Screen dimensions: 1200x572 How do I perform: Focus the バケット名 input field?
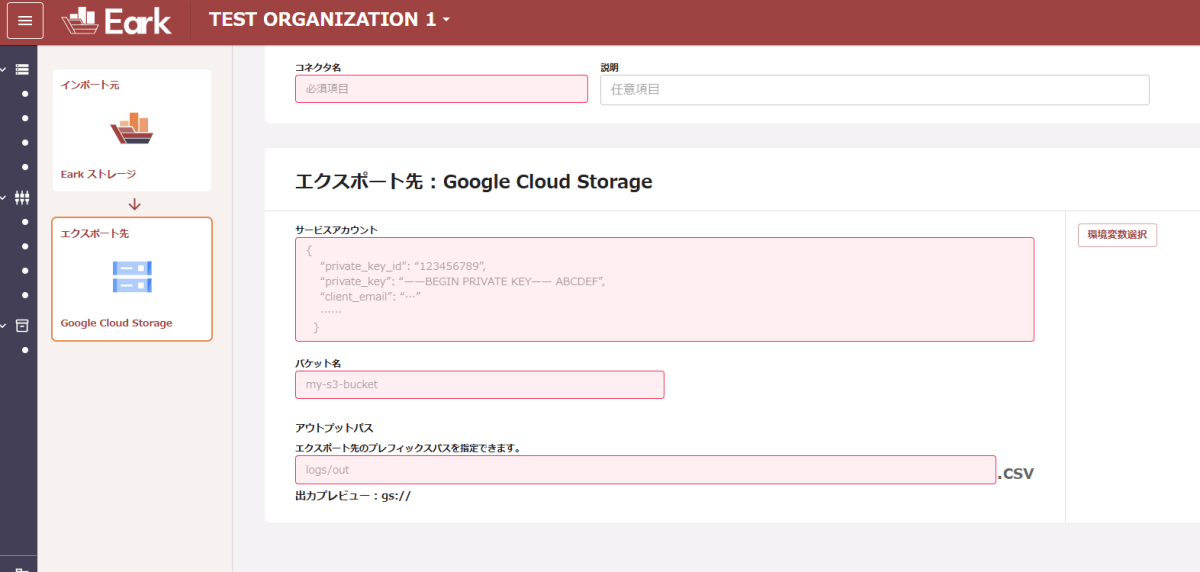480,385
